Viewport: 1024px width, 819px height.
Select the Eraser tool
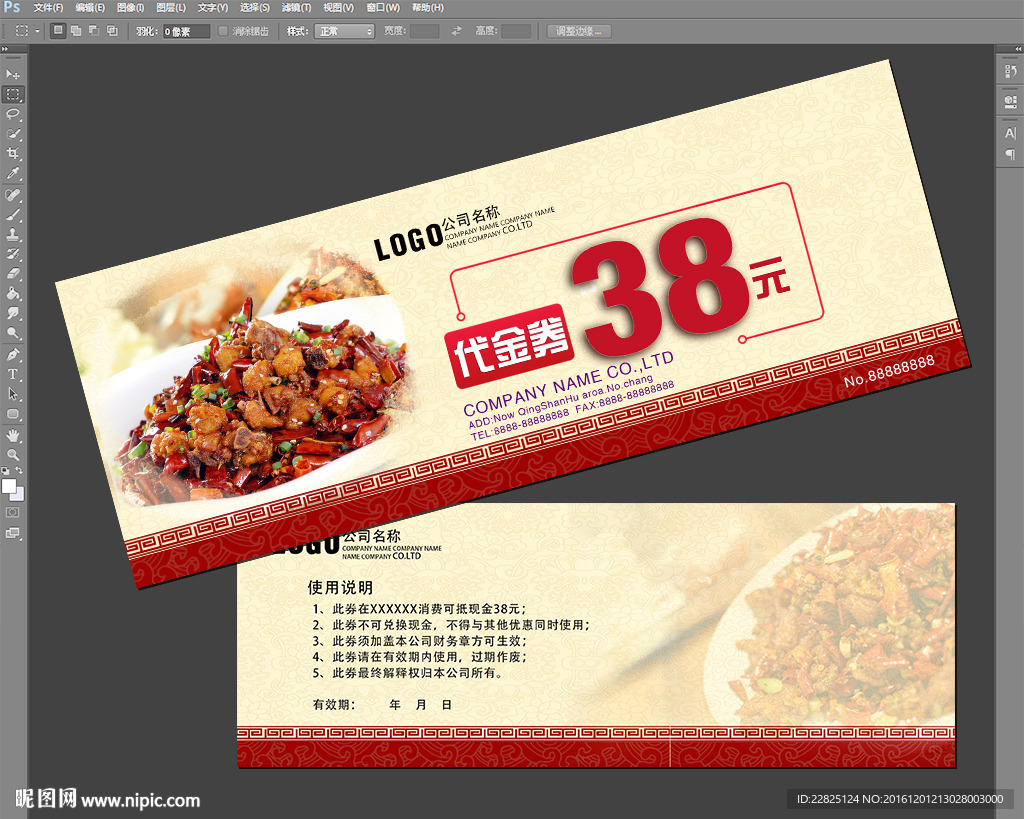(x=12, y=274)
